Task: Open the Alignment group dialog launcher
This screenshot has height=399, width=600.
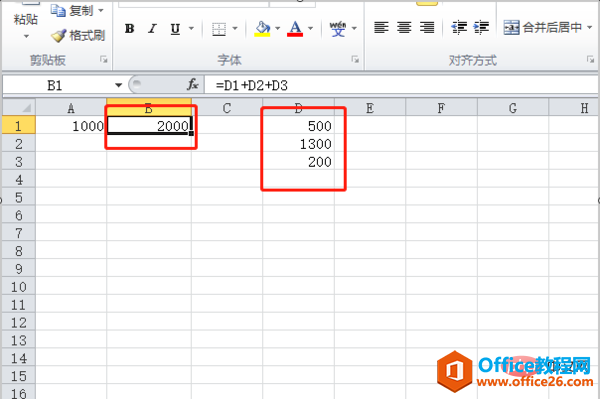Action: [x=590, y=59]
